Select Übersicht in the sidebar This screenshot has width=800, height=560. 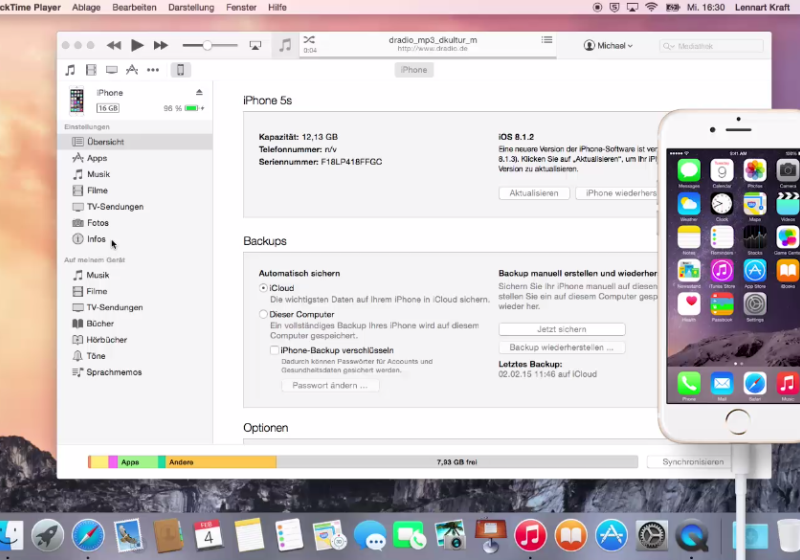[135, 142]
